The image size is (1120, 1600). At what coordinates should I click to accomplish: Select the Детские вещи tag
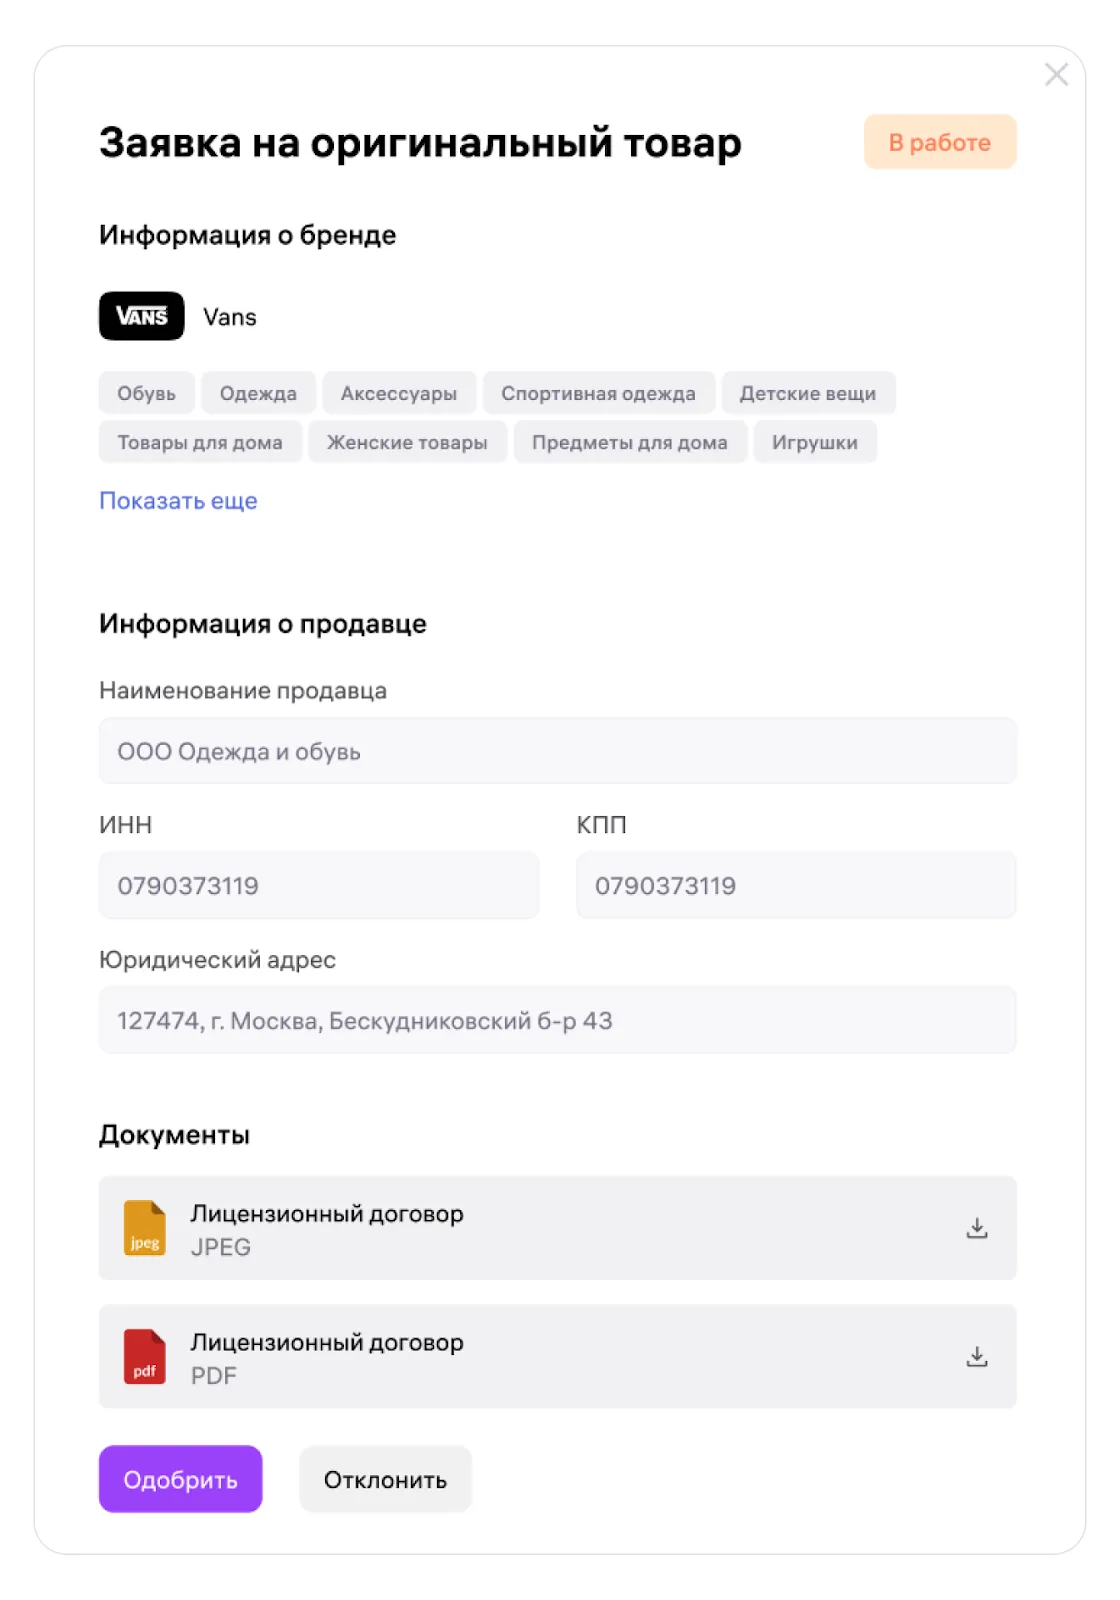(x=808, y=393)
